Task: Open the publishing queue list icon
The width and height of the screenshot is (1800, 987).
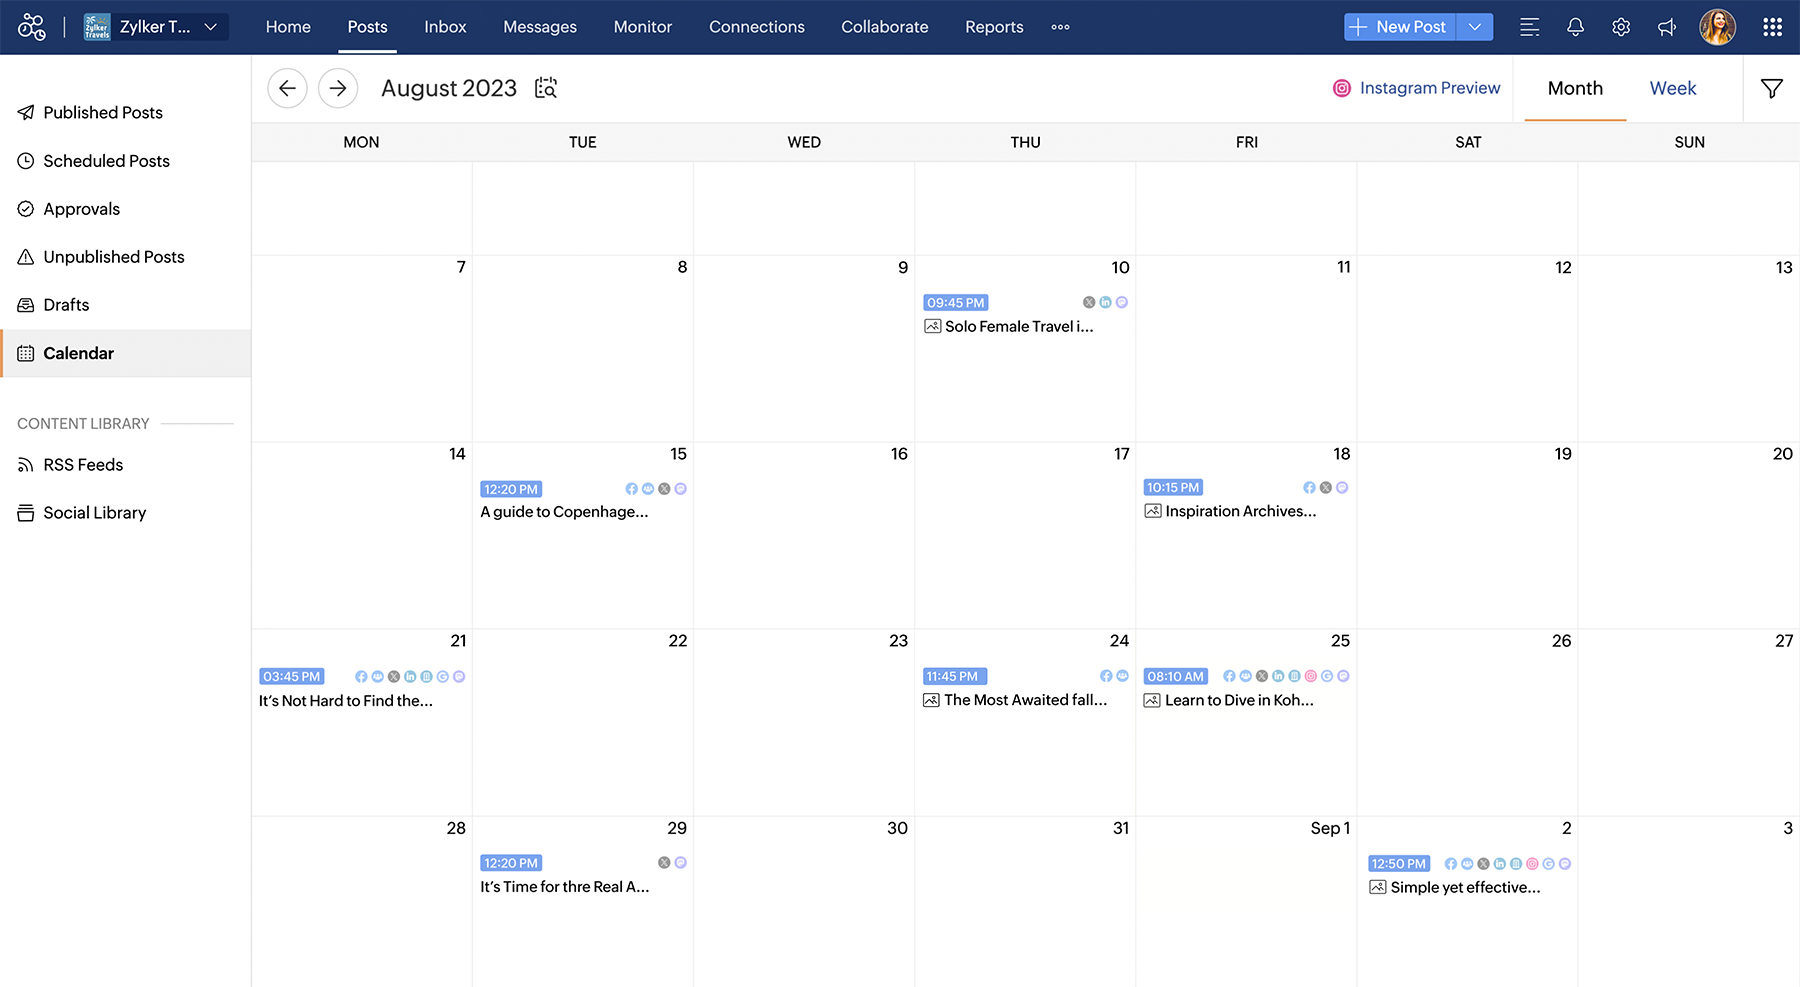Action: [1529, 27]
